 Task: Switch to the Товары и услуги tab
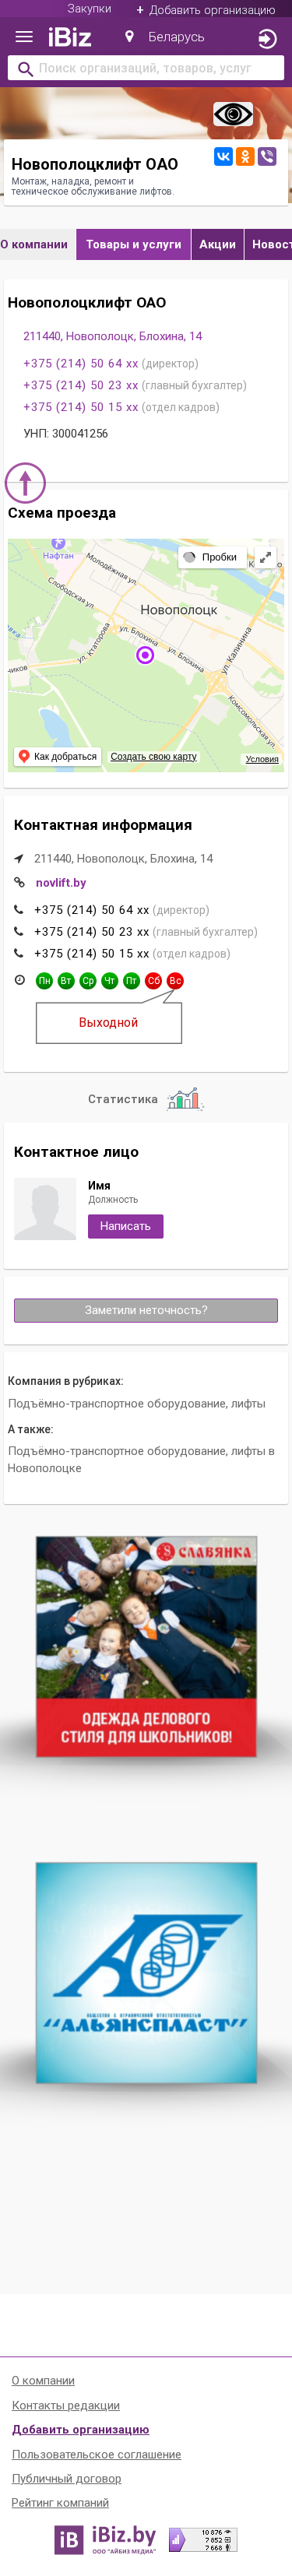point(134,244)
